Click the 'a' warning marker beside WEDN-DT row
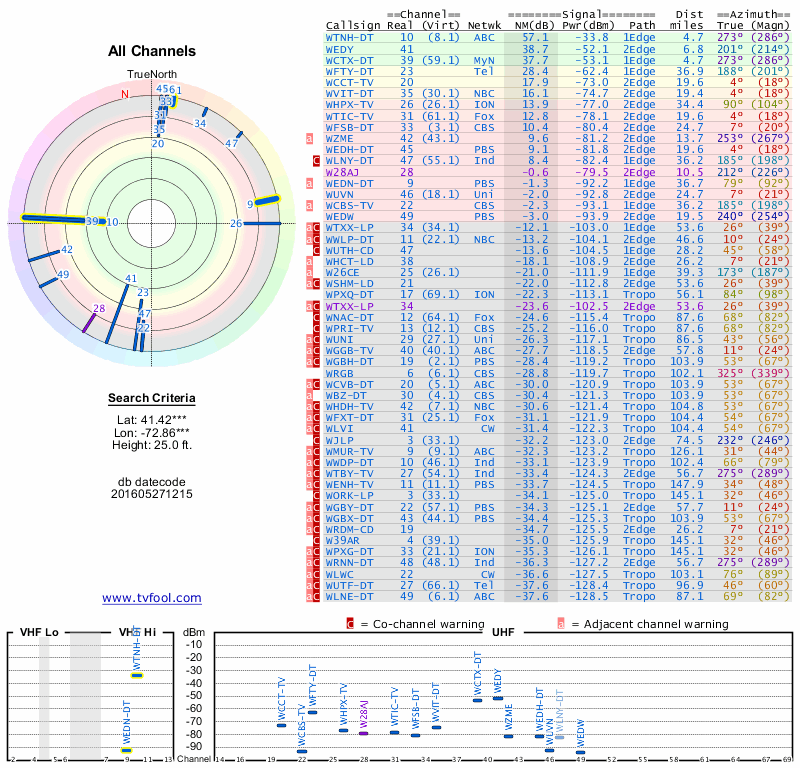 click(x=309, y=183)
